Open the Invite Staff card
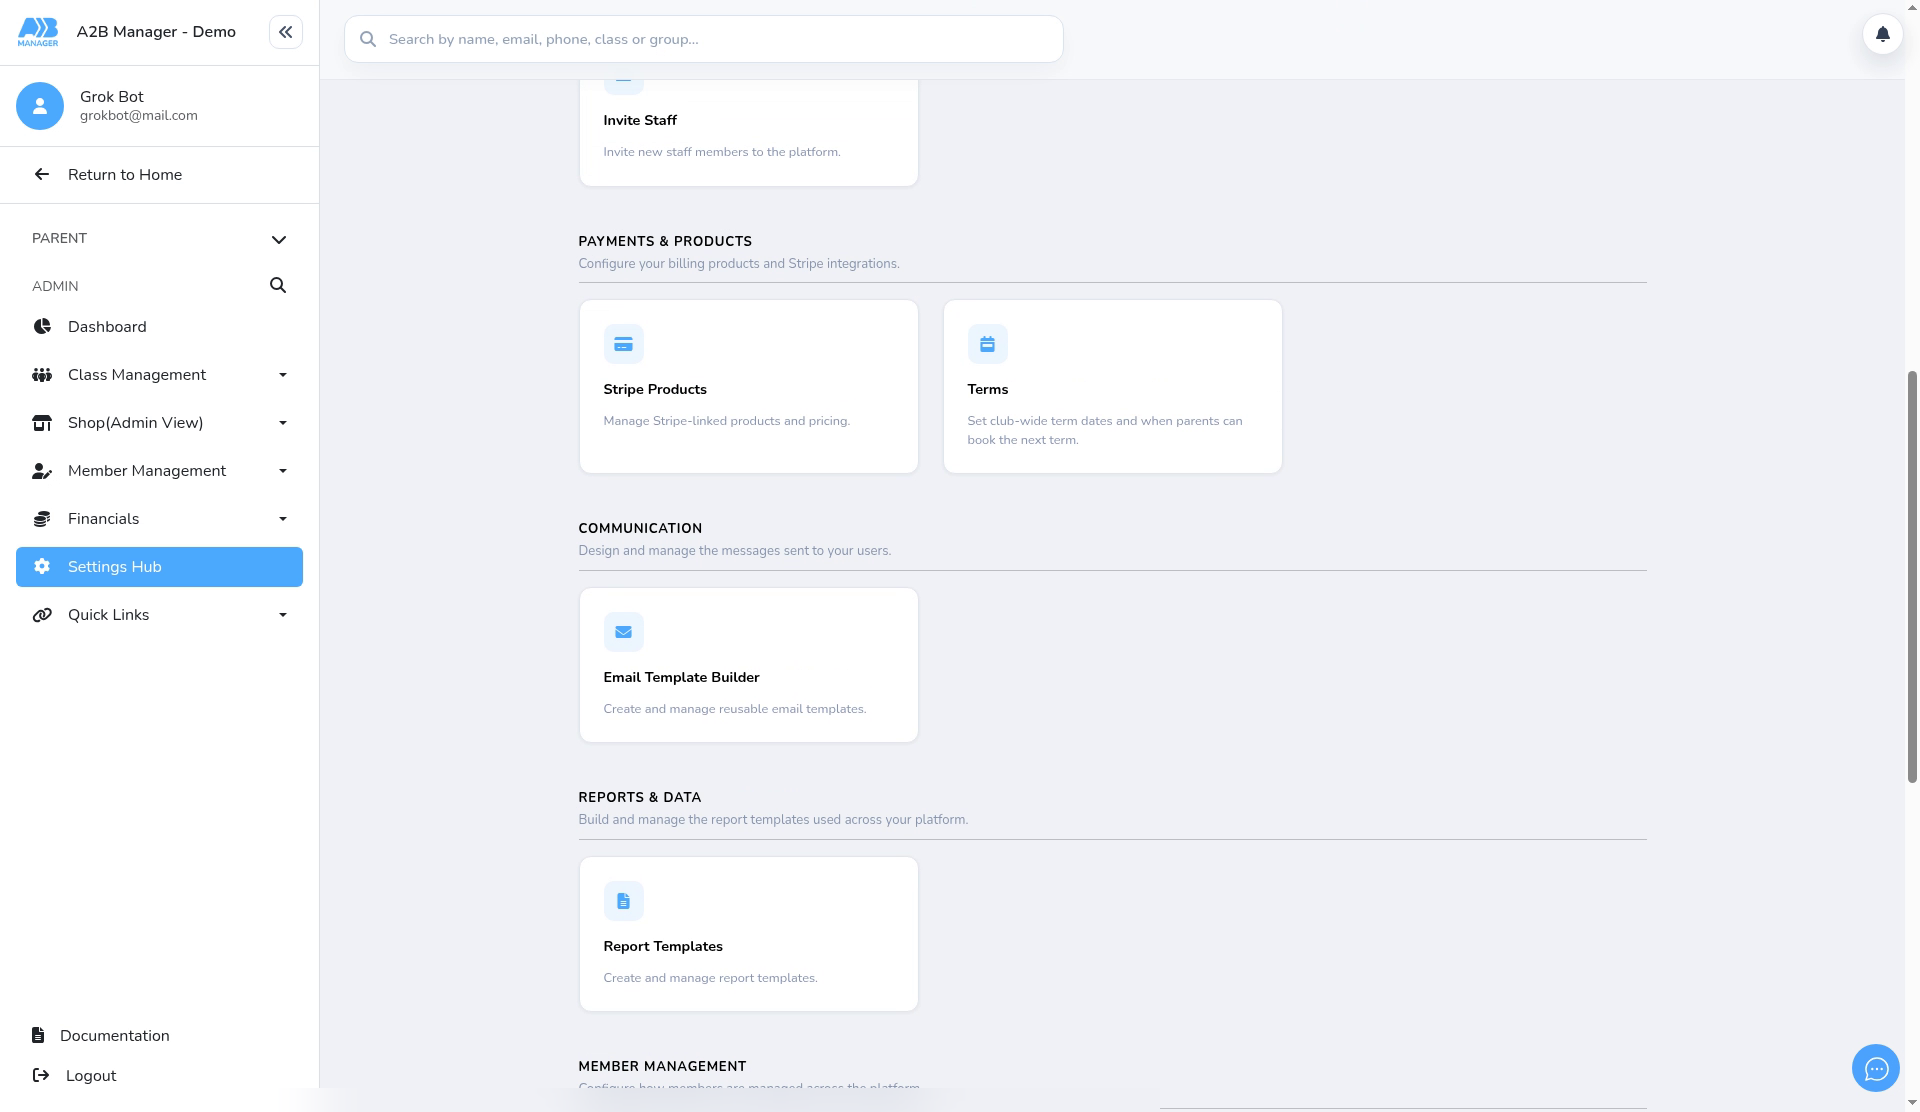Screen dimensions: 1920x1112 [748, 133]
